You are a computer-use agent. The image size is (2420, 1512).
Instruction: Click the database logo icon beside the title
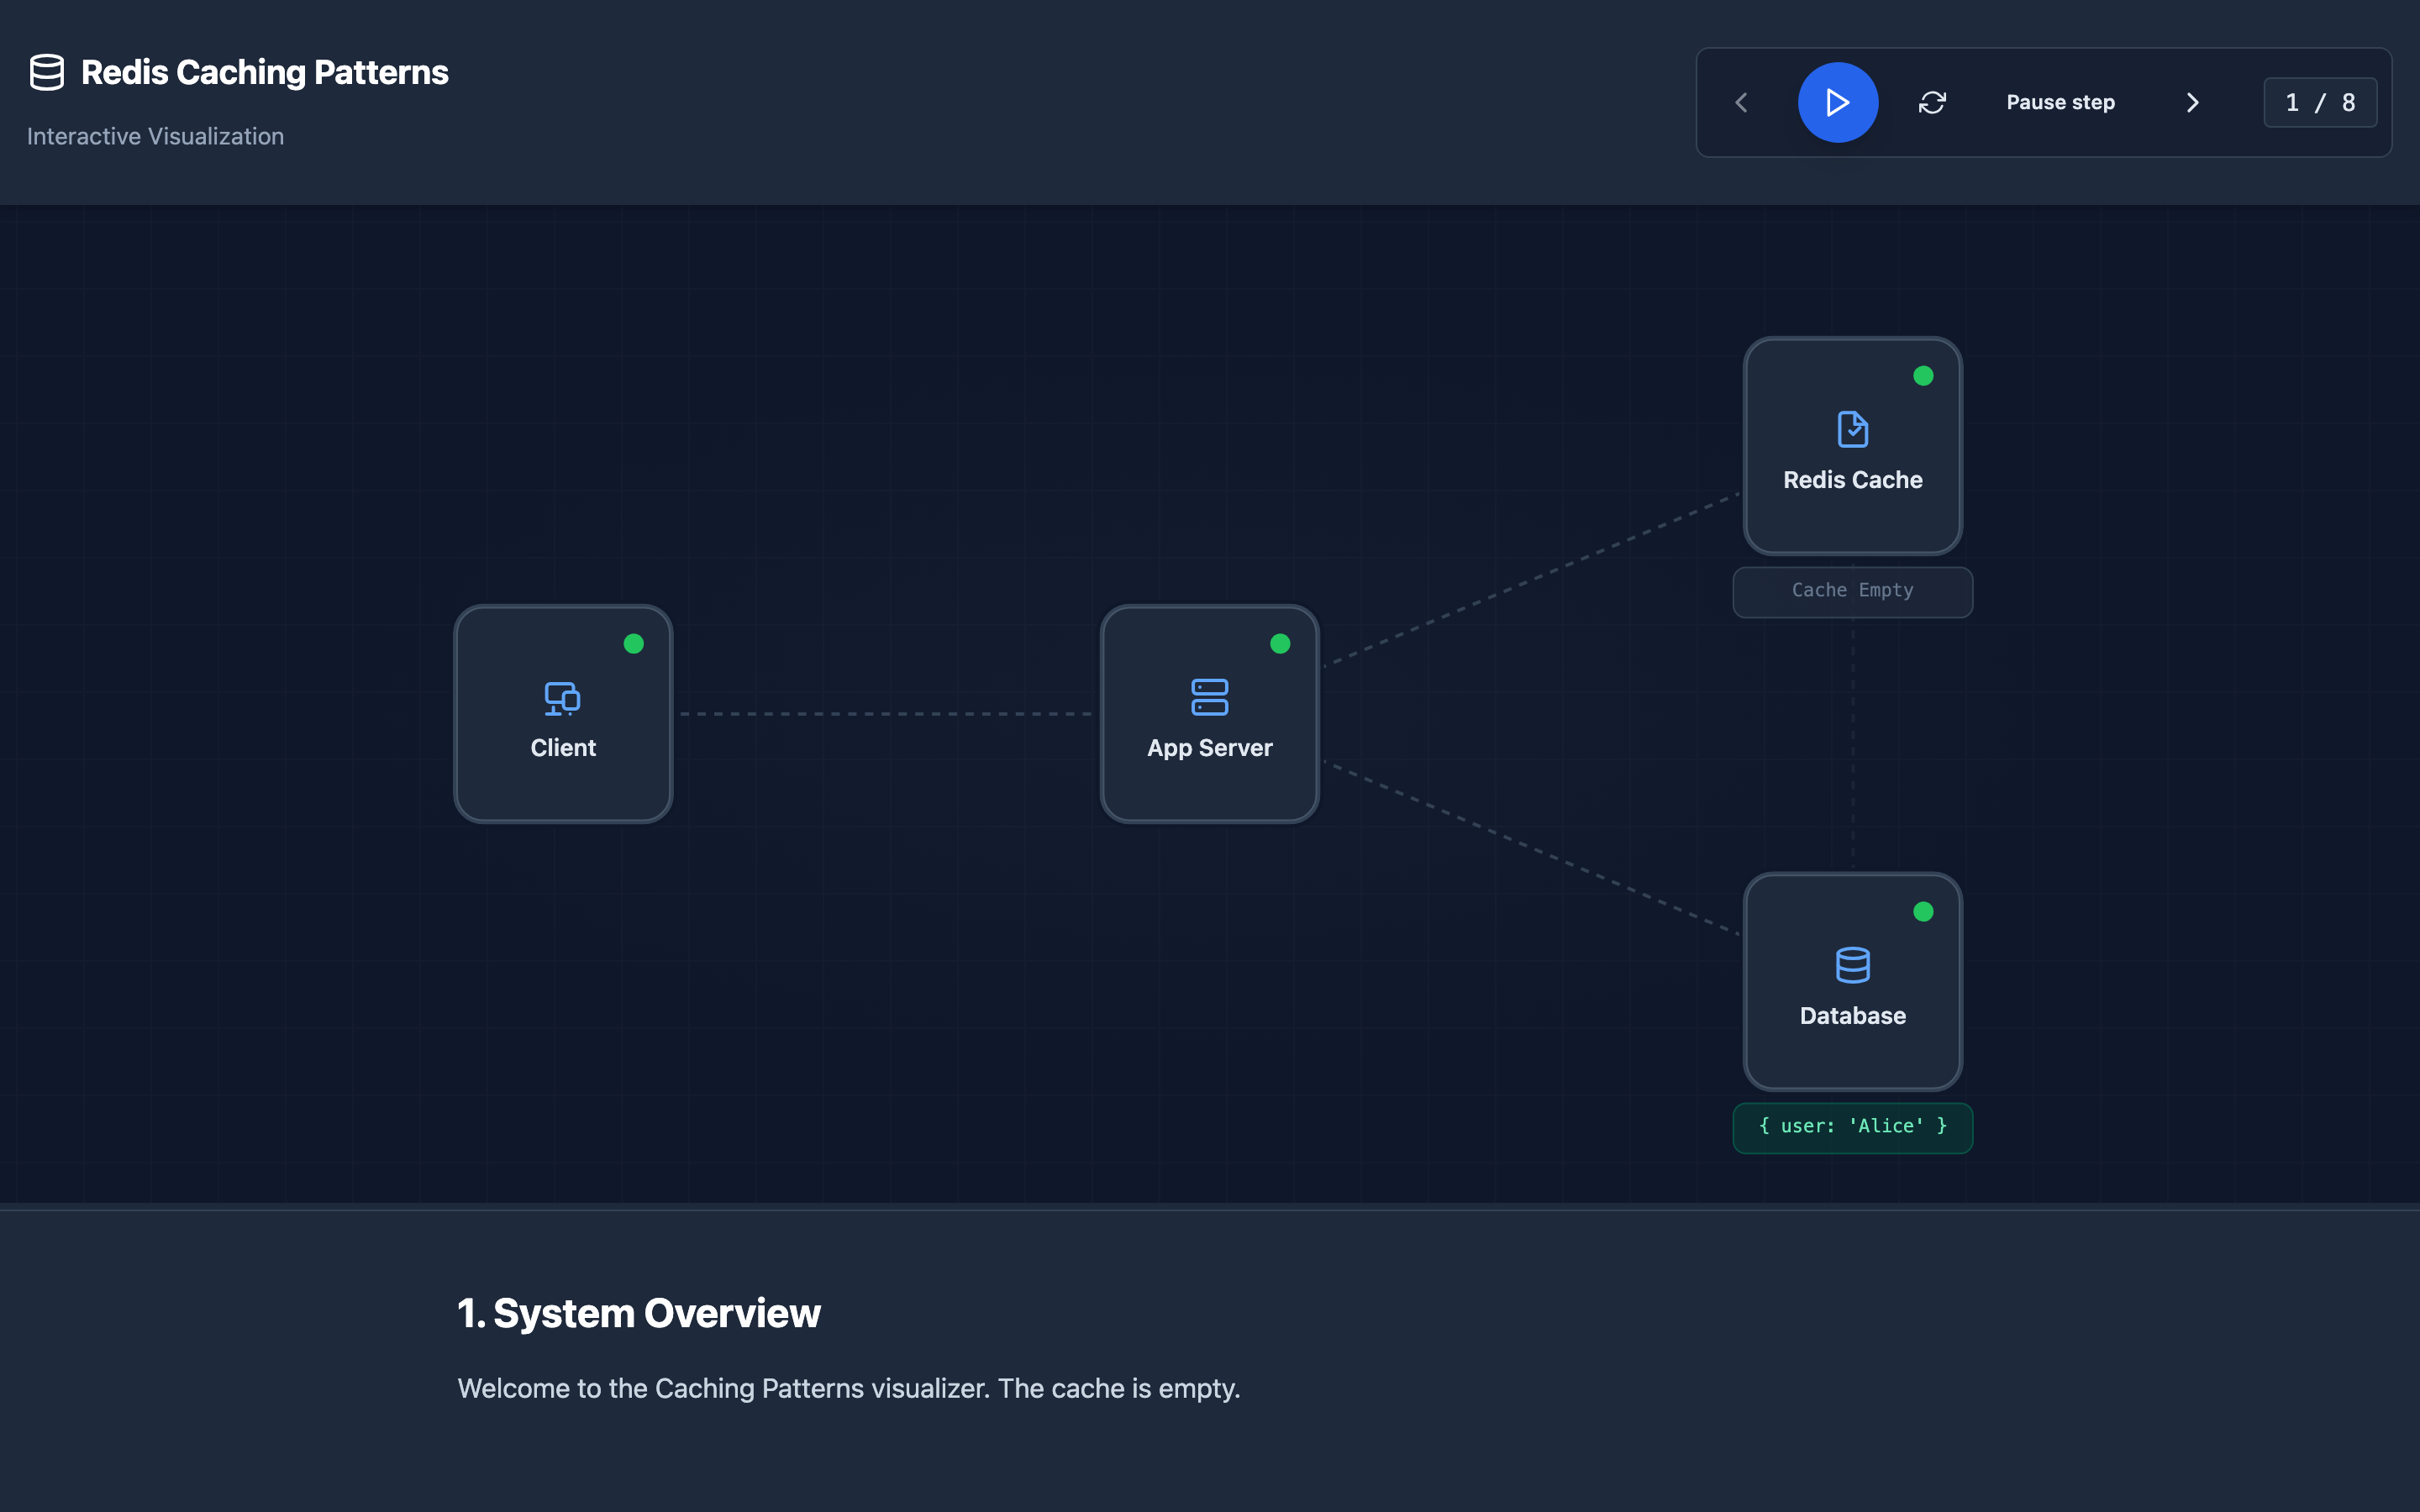click(46, 72)
